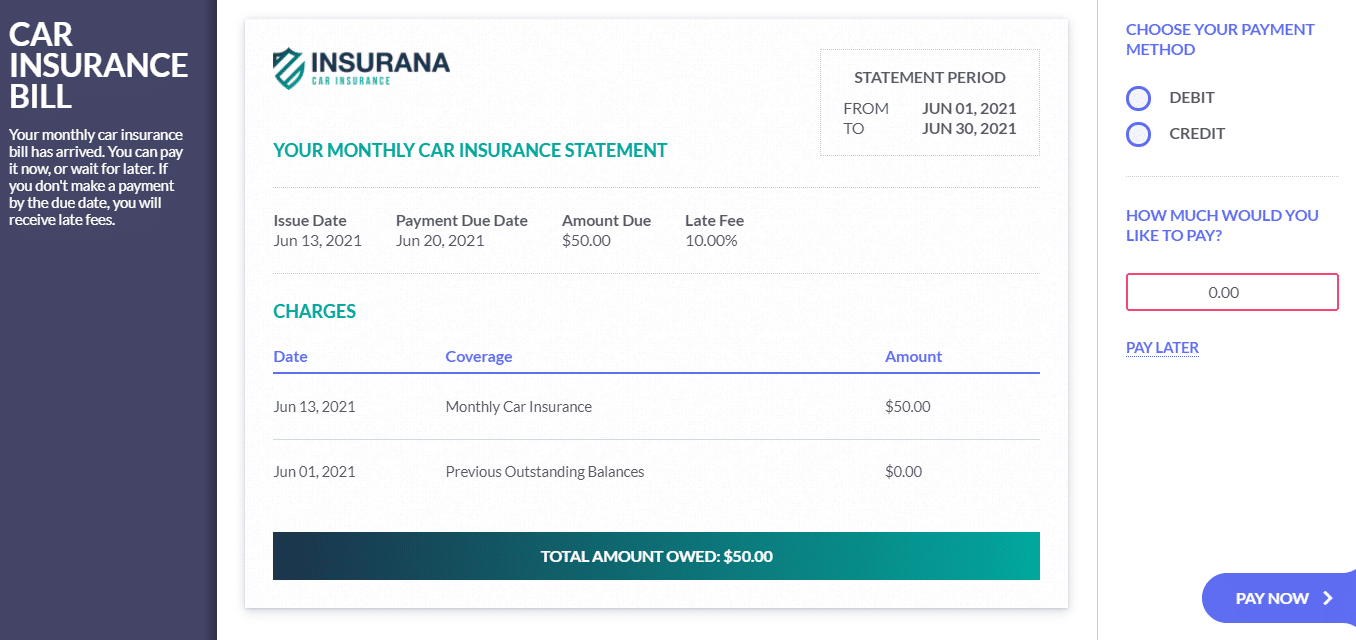Click the Late Fee value 10.00%
The height and width of the screenshot is (640, 1356).
coord(711,241)
